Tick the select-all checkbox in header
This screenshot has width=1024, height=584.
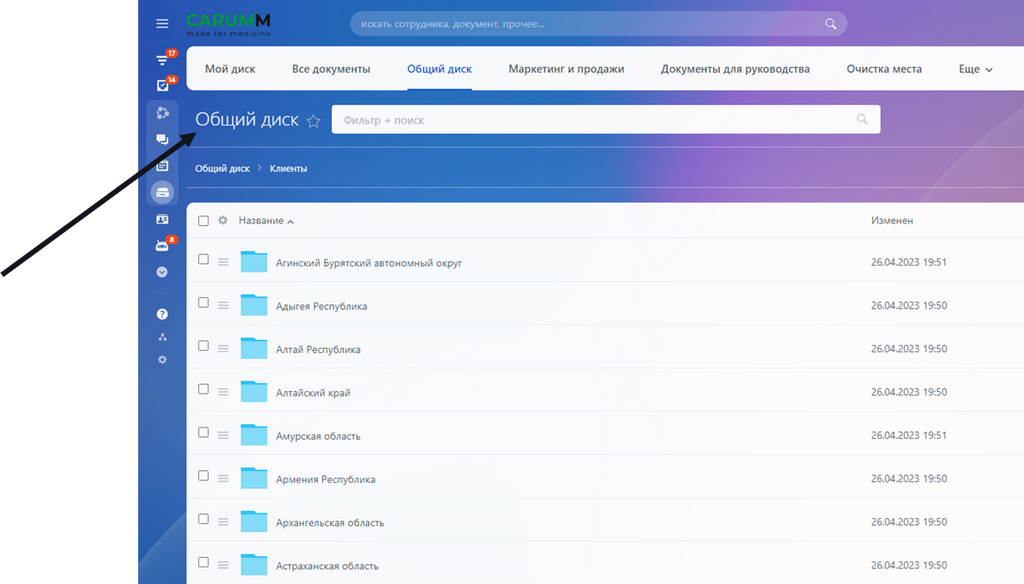203,221
